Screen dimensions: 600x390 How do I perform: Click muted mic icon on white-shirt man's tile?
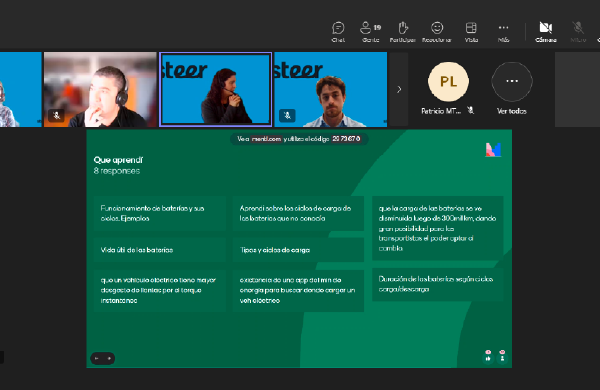click(x=287, y=115)
